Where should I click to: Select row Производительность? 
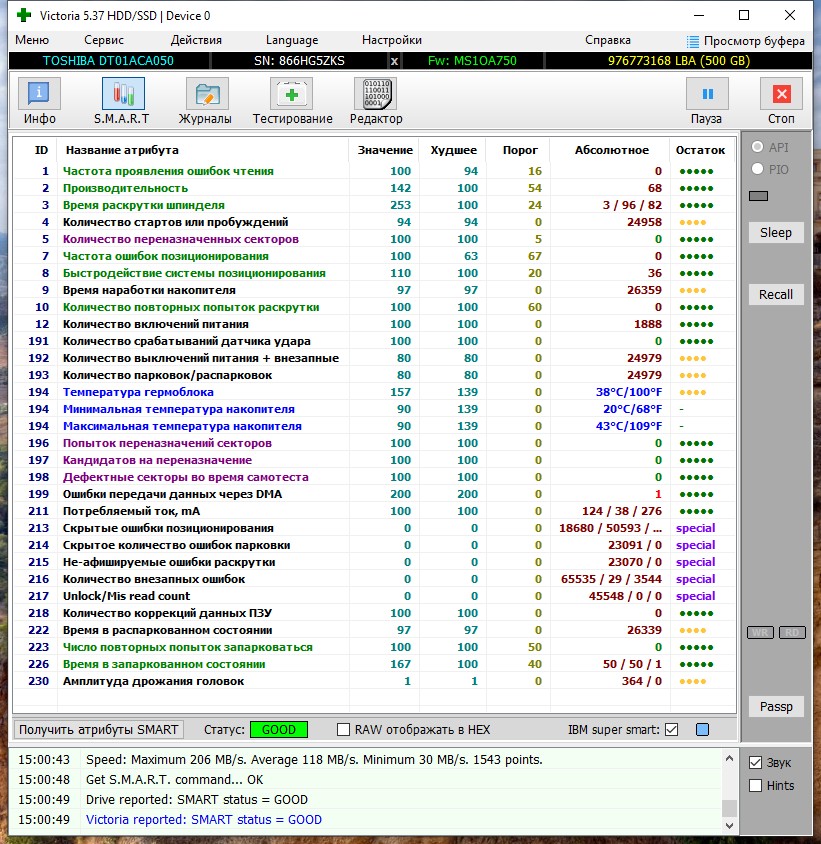click(x=374, y=188)
